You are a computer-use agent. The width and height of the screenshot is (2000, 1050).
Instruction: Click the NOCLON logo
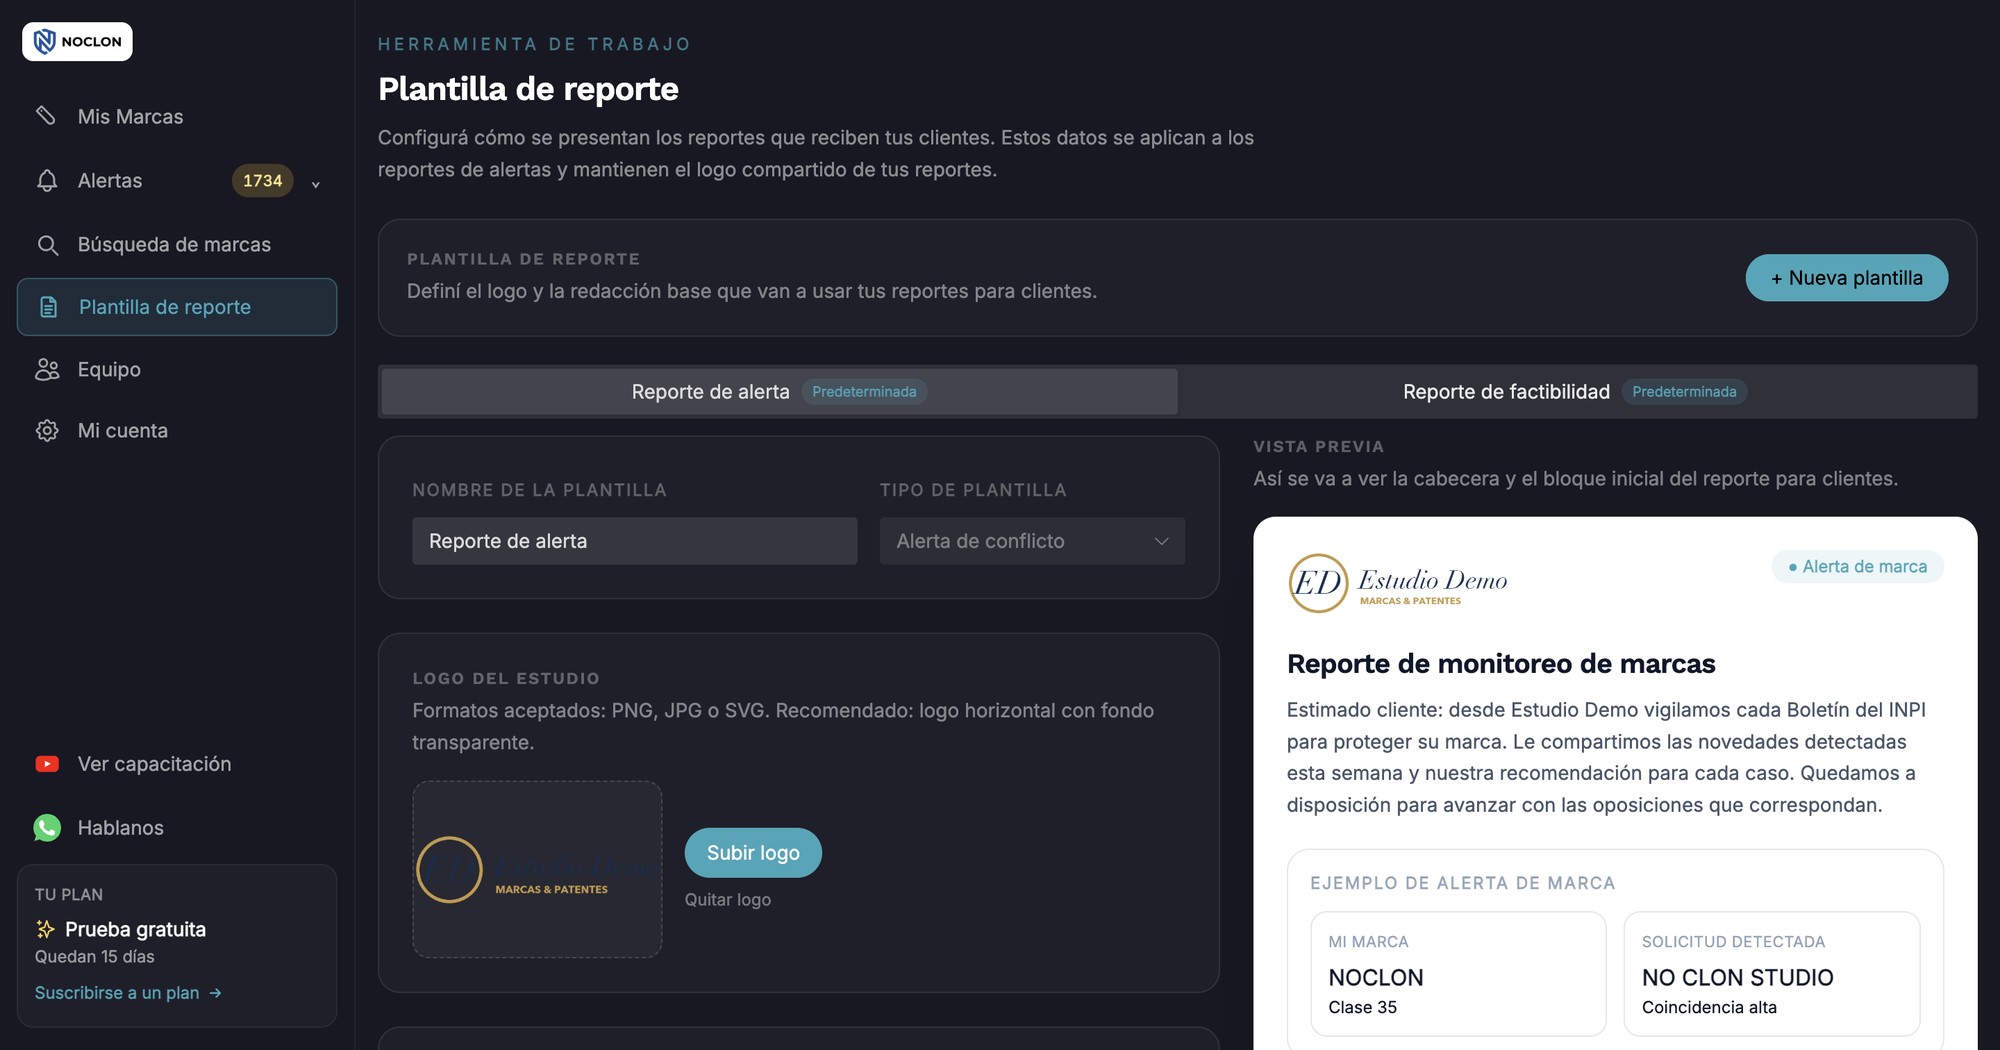tap(77, 41)
